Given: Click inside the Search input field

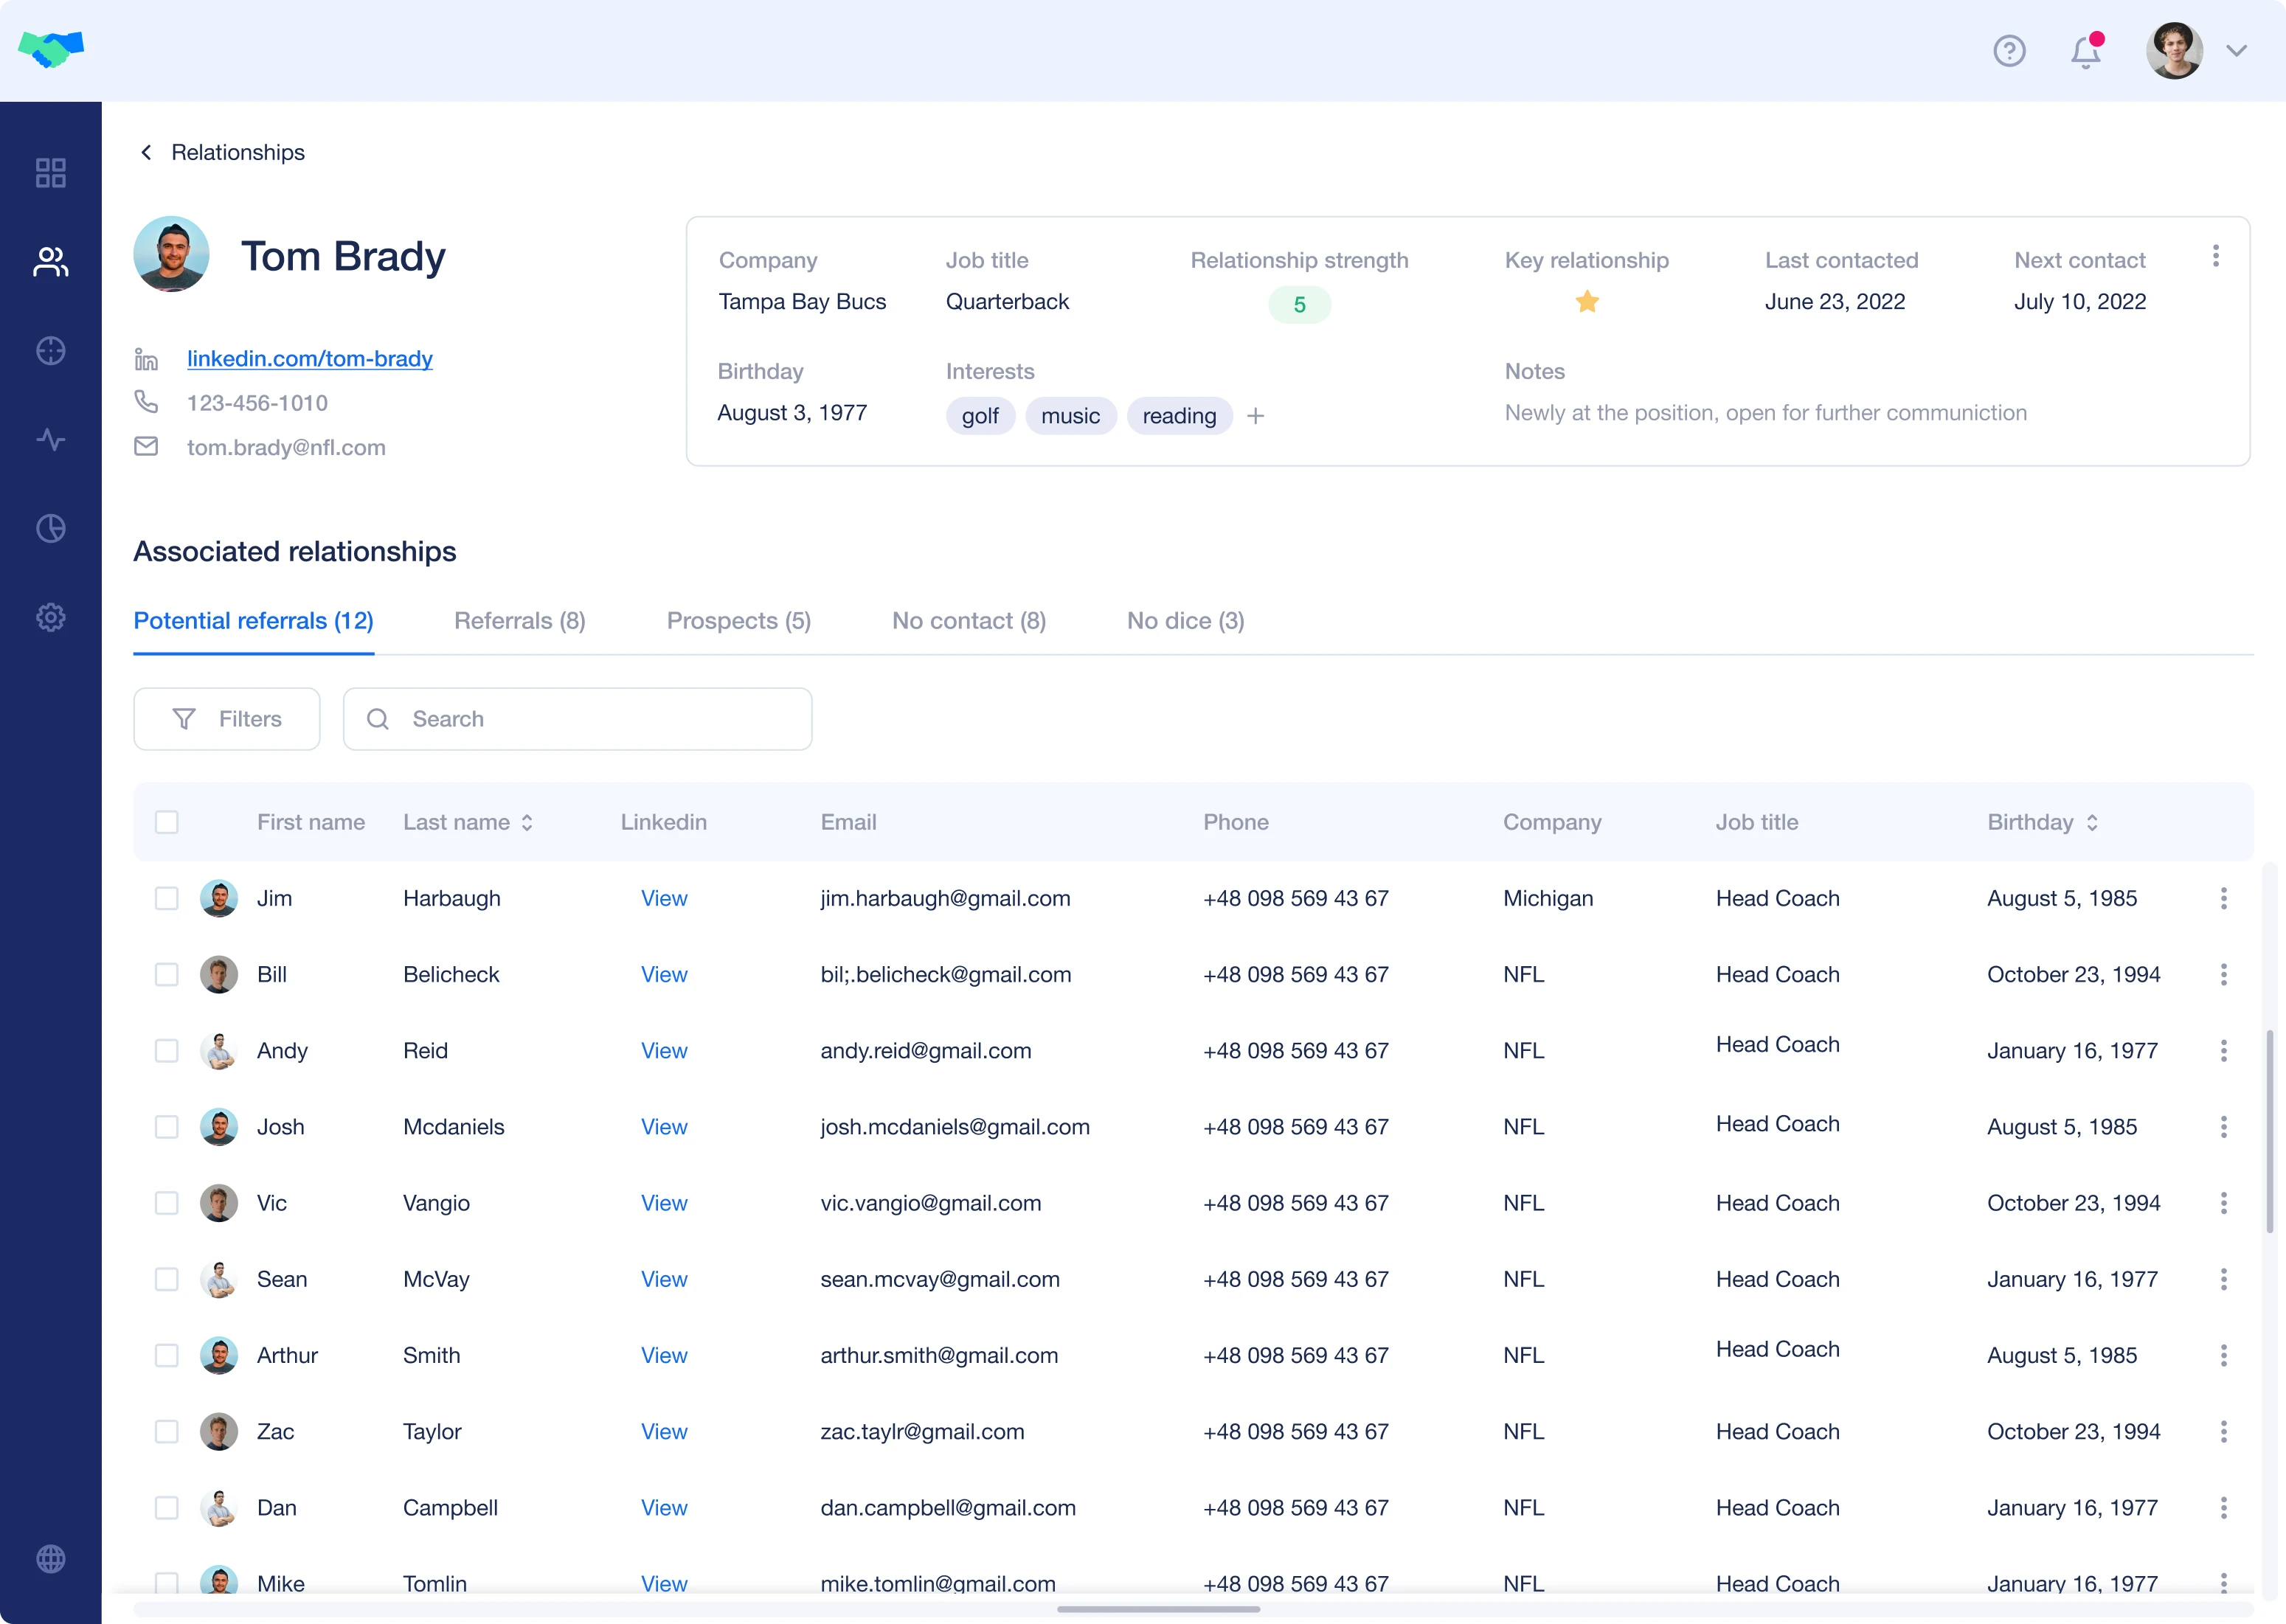Looking at the screenshot, I should [578, 718].
